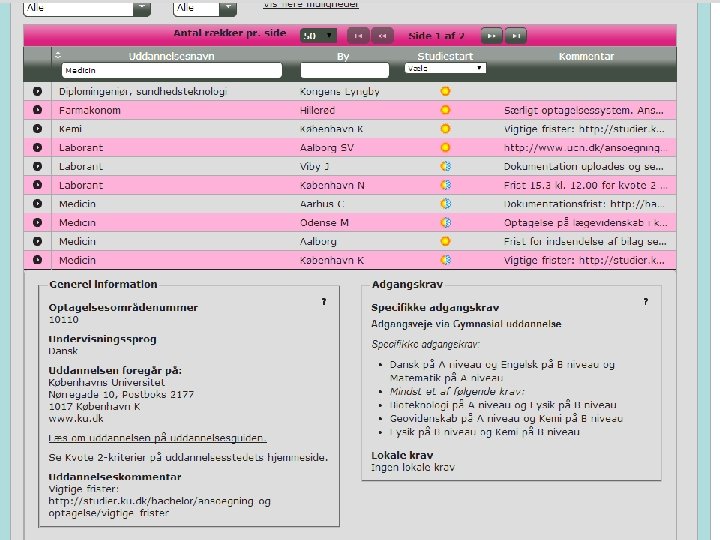This screenshot has height=540, width=720.
Task: Jump to the last page button
Action: pos(516,36)
